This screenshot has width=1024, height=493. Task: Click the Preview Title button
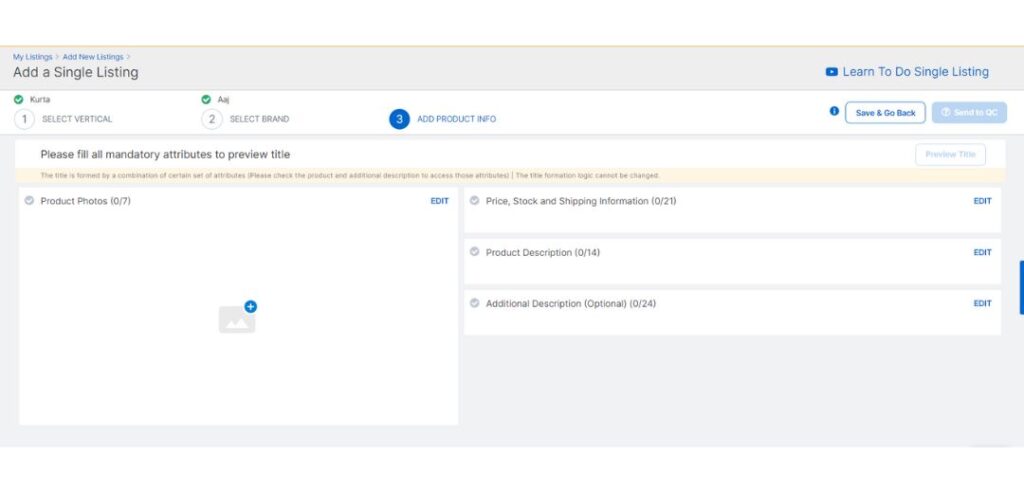(x=950, y=155)
